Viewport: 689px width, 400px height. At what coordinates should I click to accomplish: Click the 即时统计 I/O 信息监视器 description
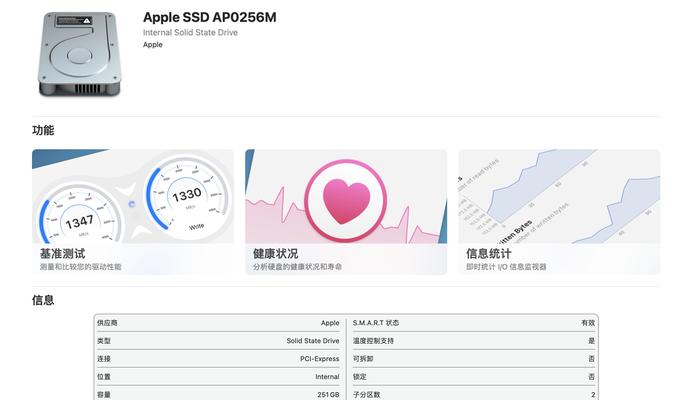(506, 266)
